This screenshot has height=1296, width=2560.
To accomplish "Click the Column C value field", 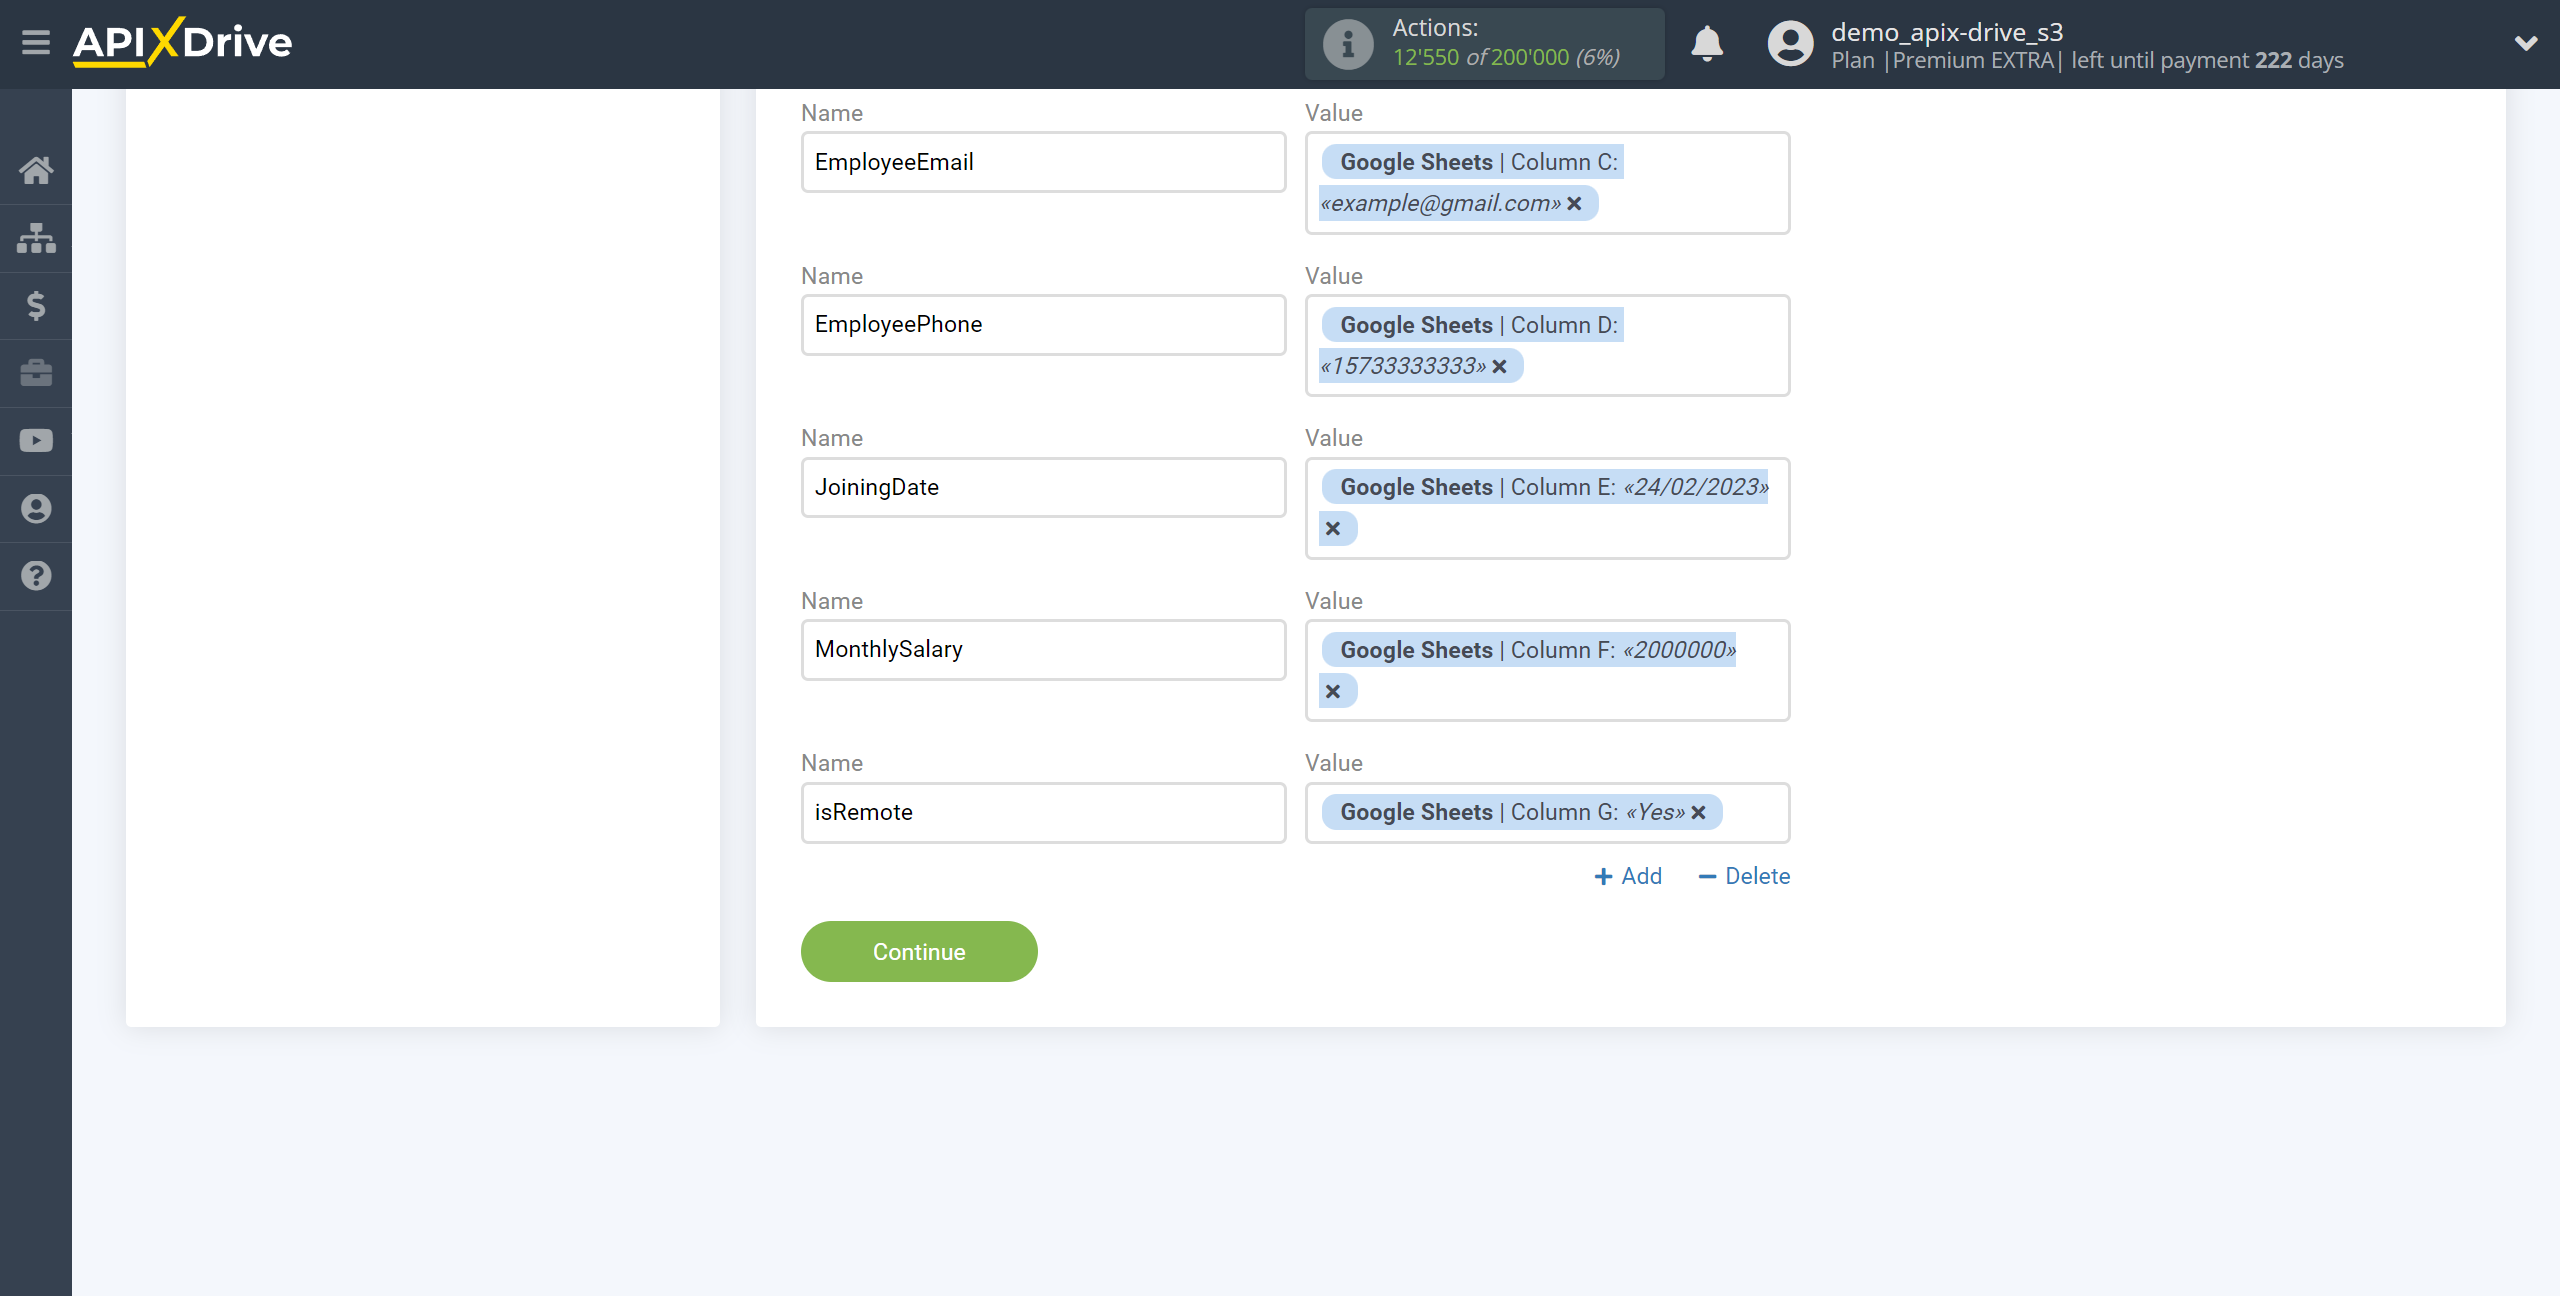I will 1547,183.
